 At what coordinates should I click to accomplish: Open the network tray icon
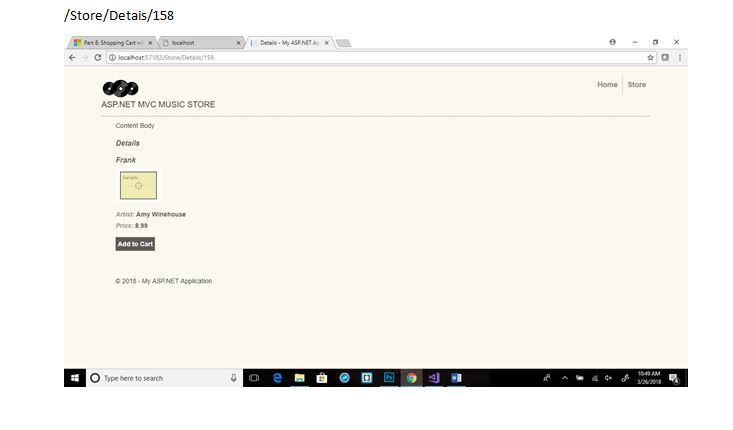(x=595, y=378)
